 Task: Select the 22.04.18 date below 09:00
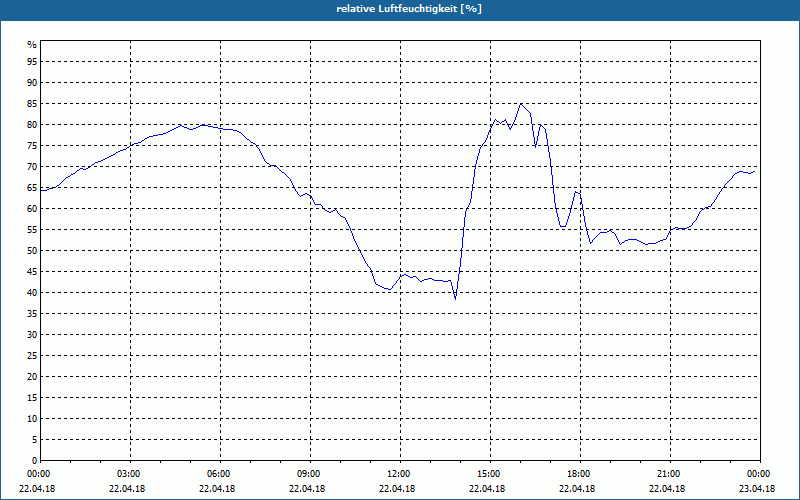tap(308, 488)
